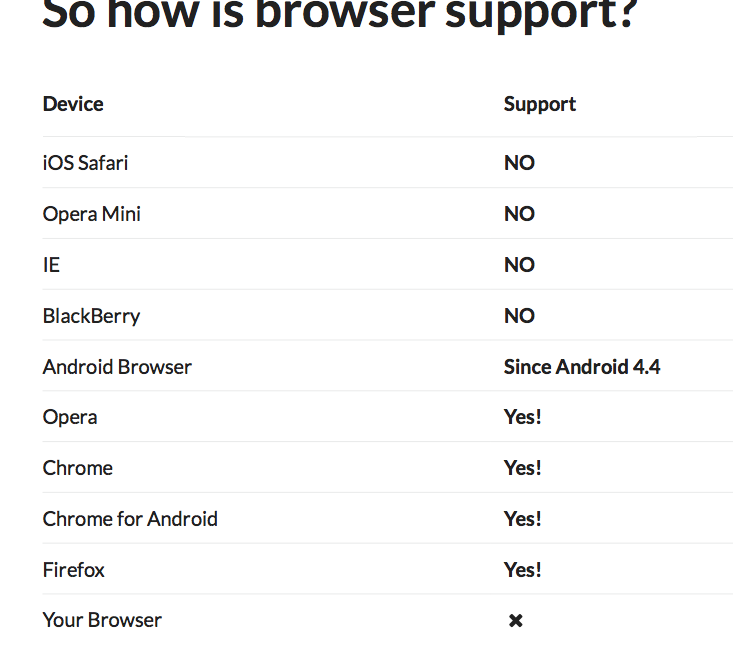Click the Support column header

pyautogui.click(x=540, y=104)
